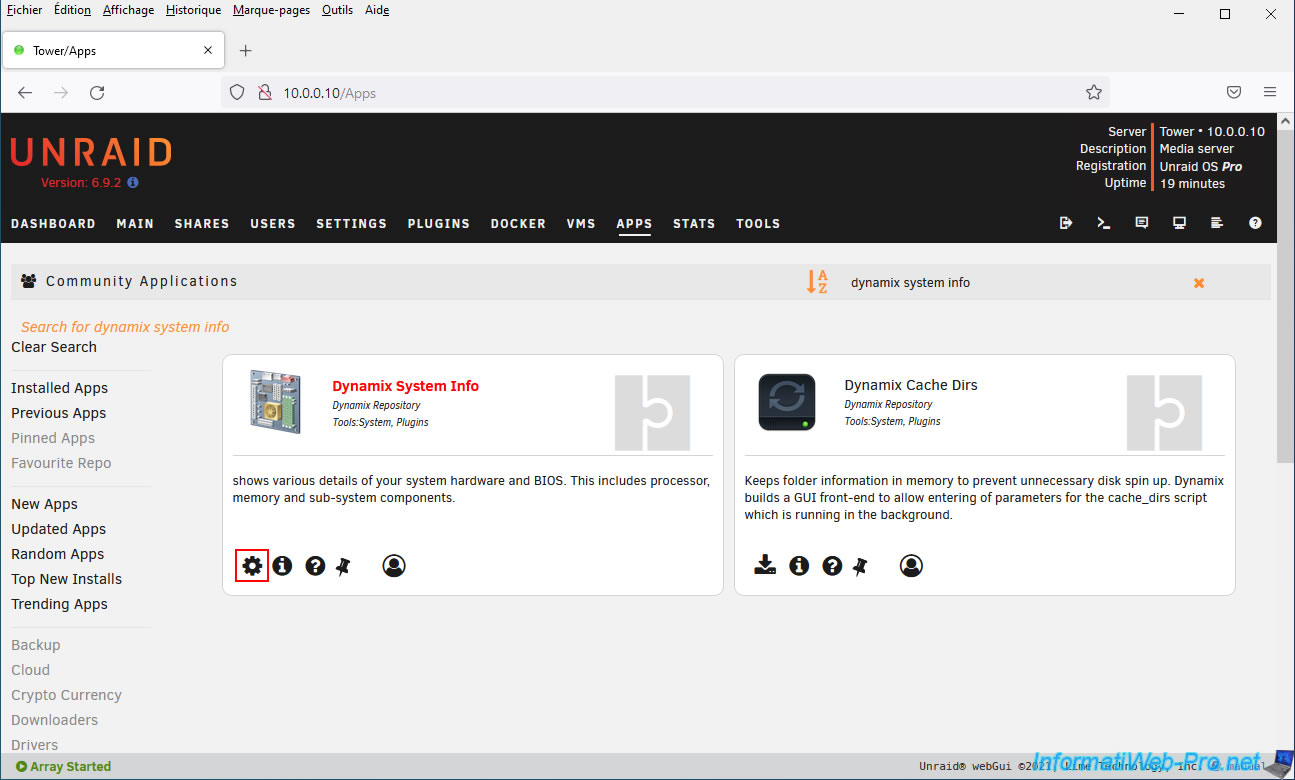Click the download icon for Dynamix Cache Dirs

(765, 566)
